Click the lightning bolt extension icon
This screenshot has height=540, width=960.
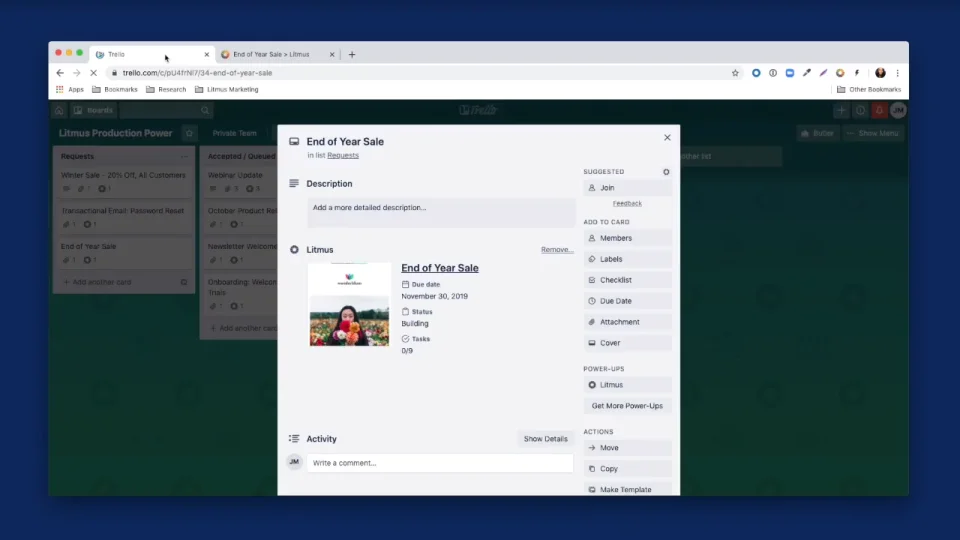[857, 73]
